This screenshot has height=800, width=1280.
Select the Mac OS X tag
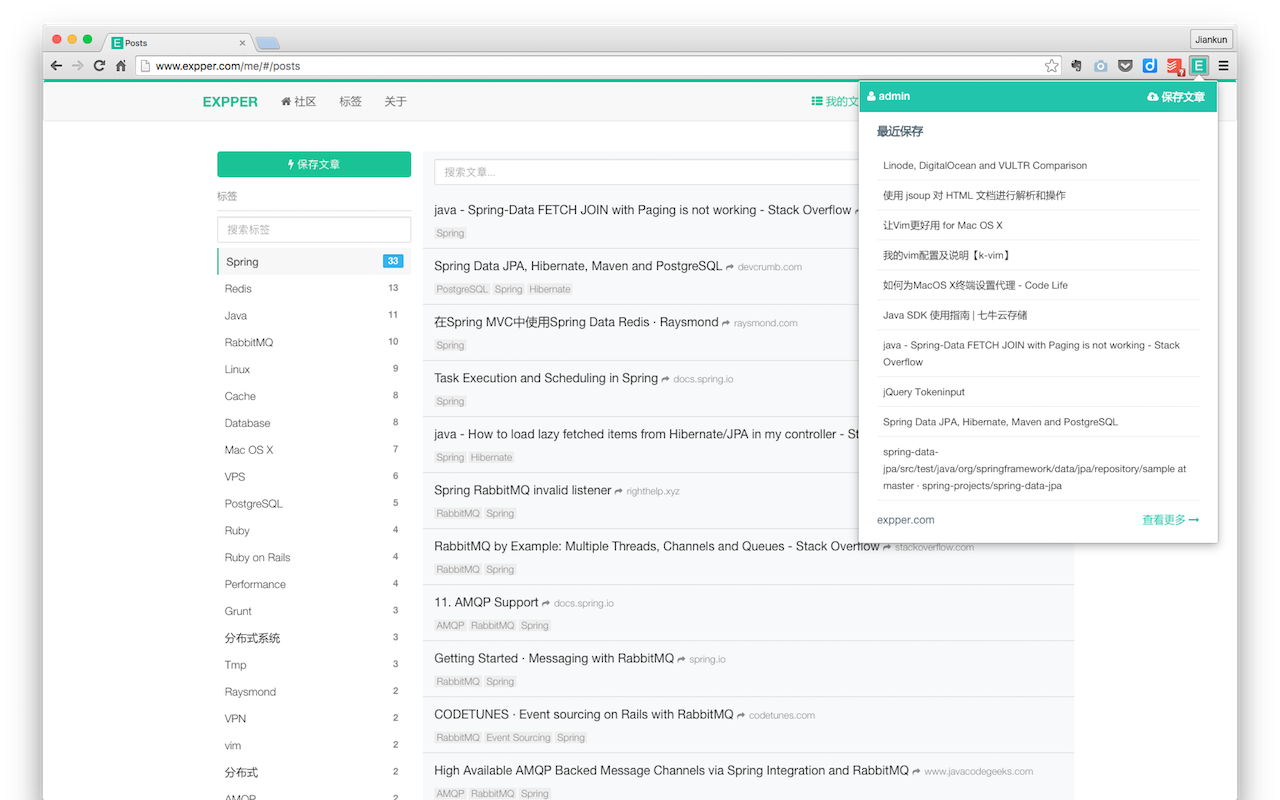314,450
